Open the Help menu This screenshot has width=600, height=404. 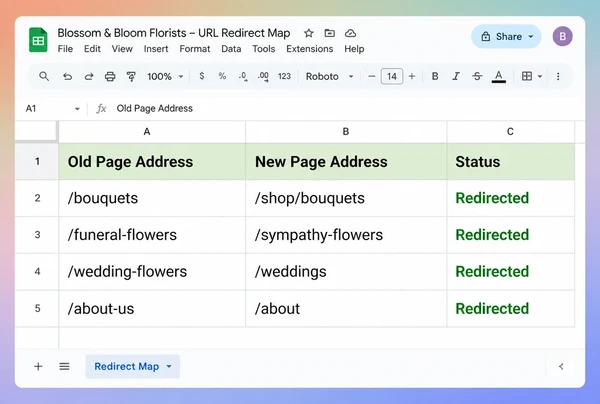(x=354, y=49)
